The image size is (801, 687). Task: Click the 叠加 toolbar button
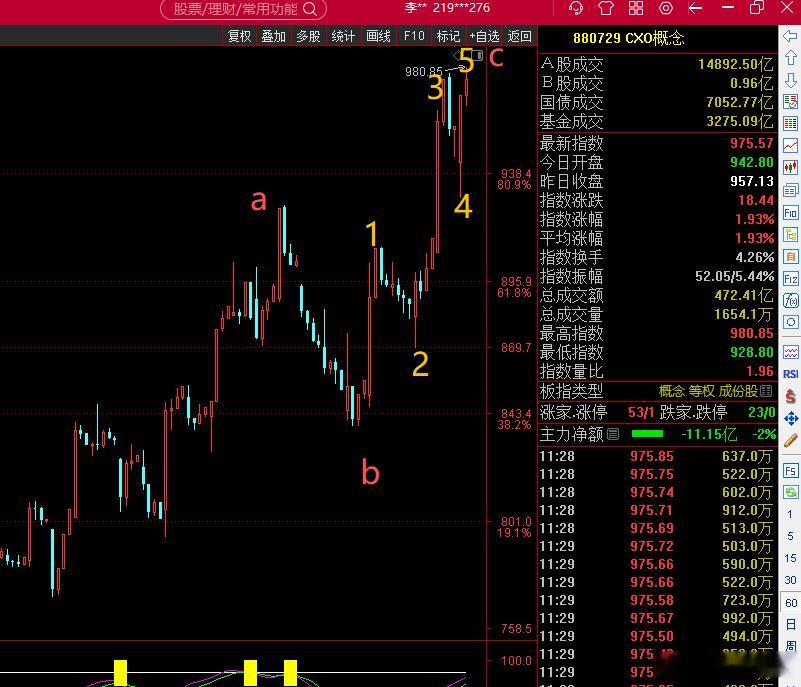tap(273, 36)
